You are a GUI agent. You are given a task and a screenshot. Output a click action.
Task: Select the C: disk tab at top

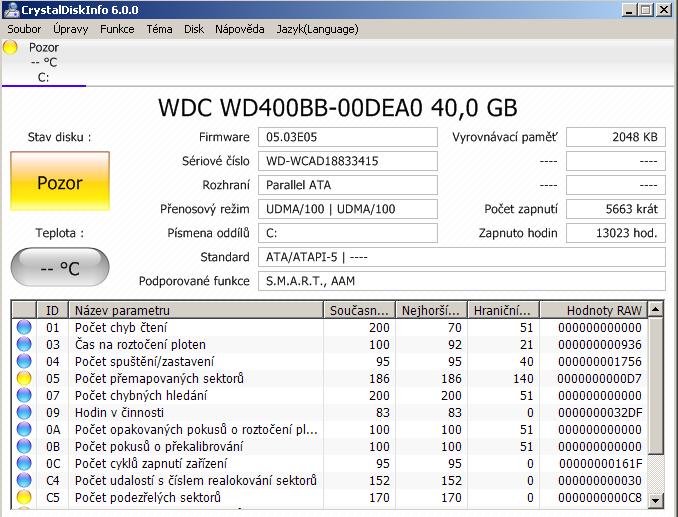pyautogui.click(x=43, y=63)
